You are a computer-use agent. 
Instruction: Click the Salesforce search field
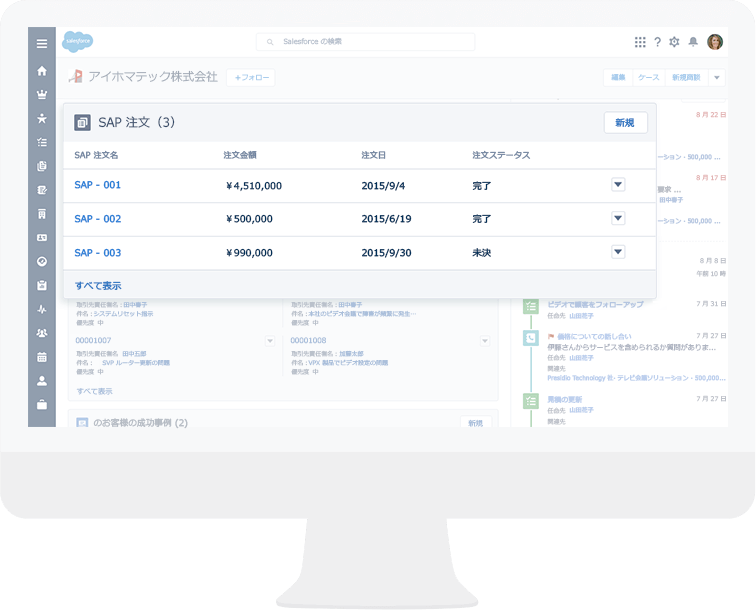click(365, 42)
